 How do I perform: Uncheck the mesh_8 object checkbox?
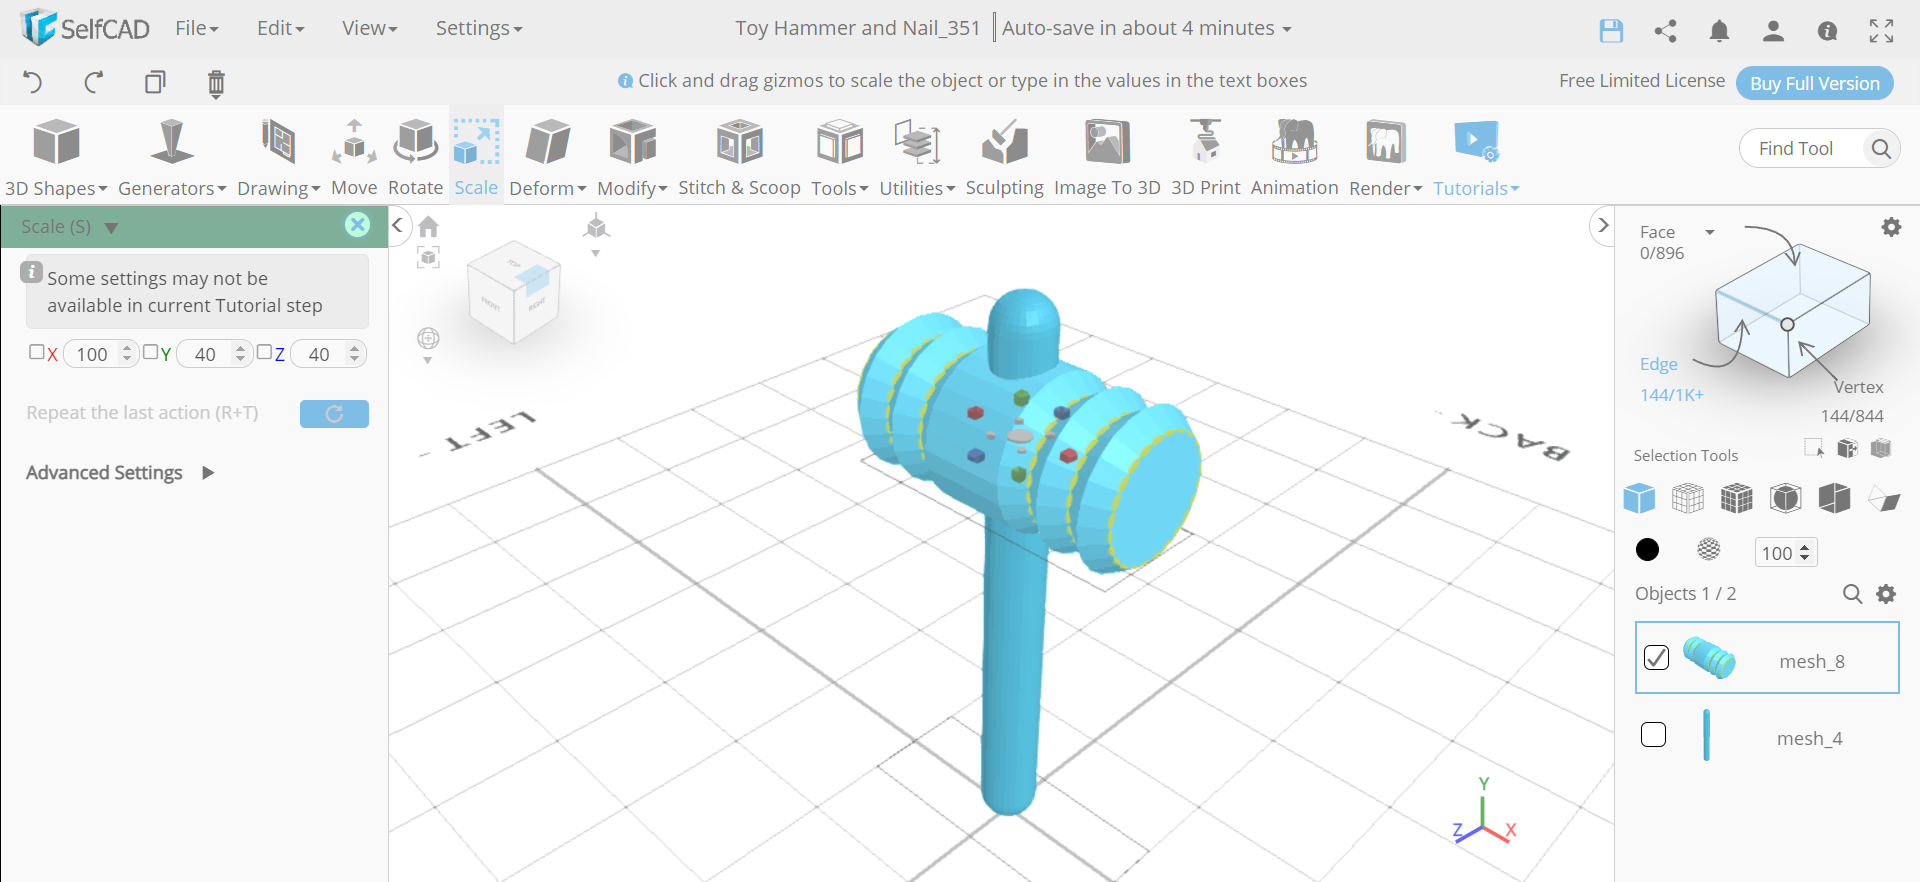click(1656, 657)
